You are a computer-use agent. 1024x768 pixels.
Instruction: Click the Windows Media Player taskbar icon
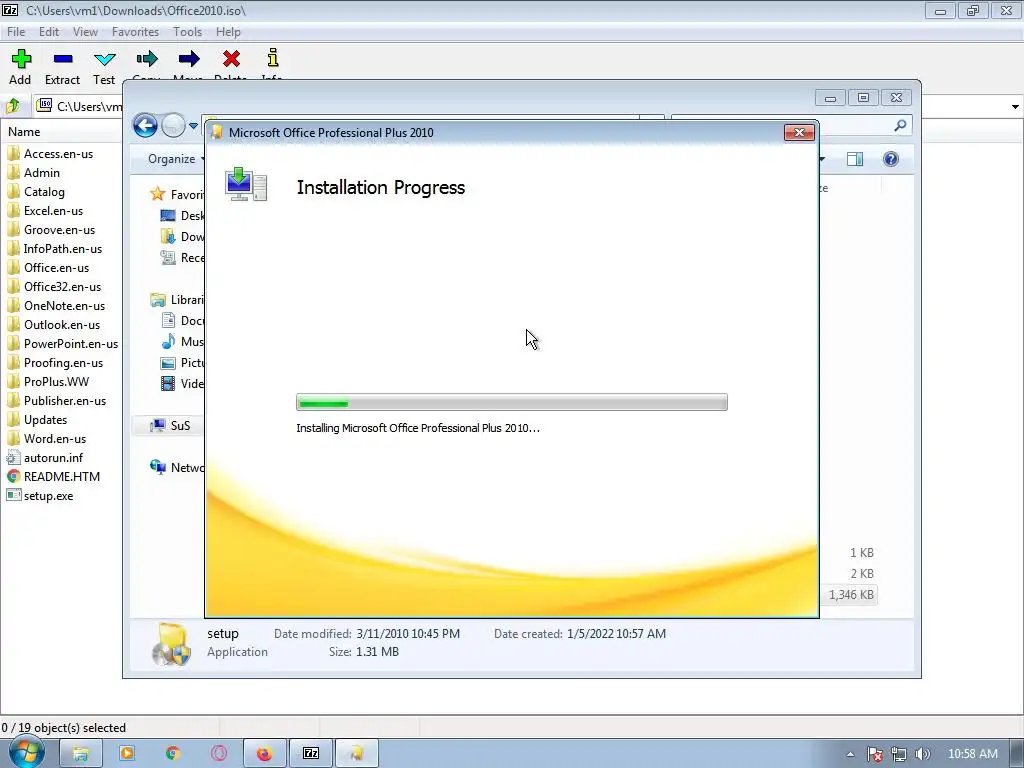point(127,754)
